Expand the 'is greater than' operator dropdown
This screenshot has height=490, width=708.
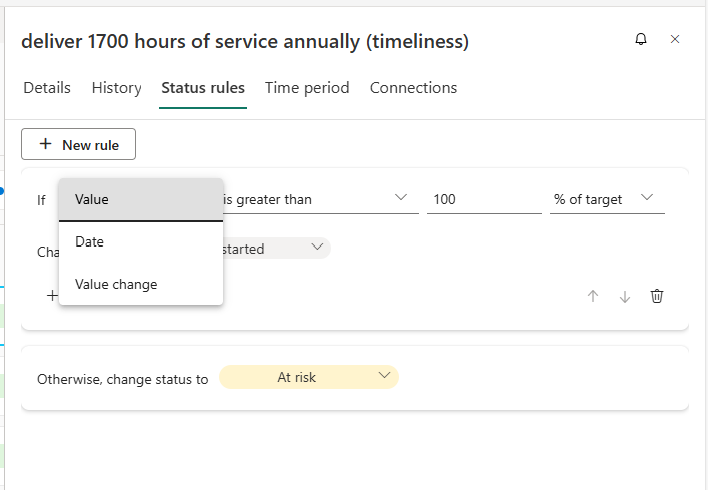pos(315,199)
